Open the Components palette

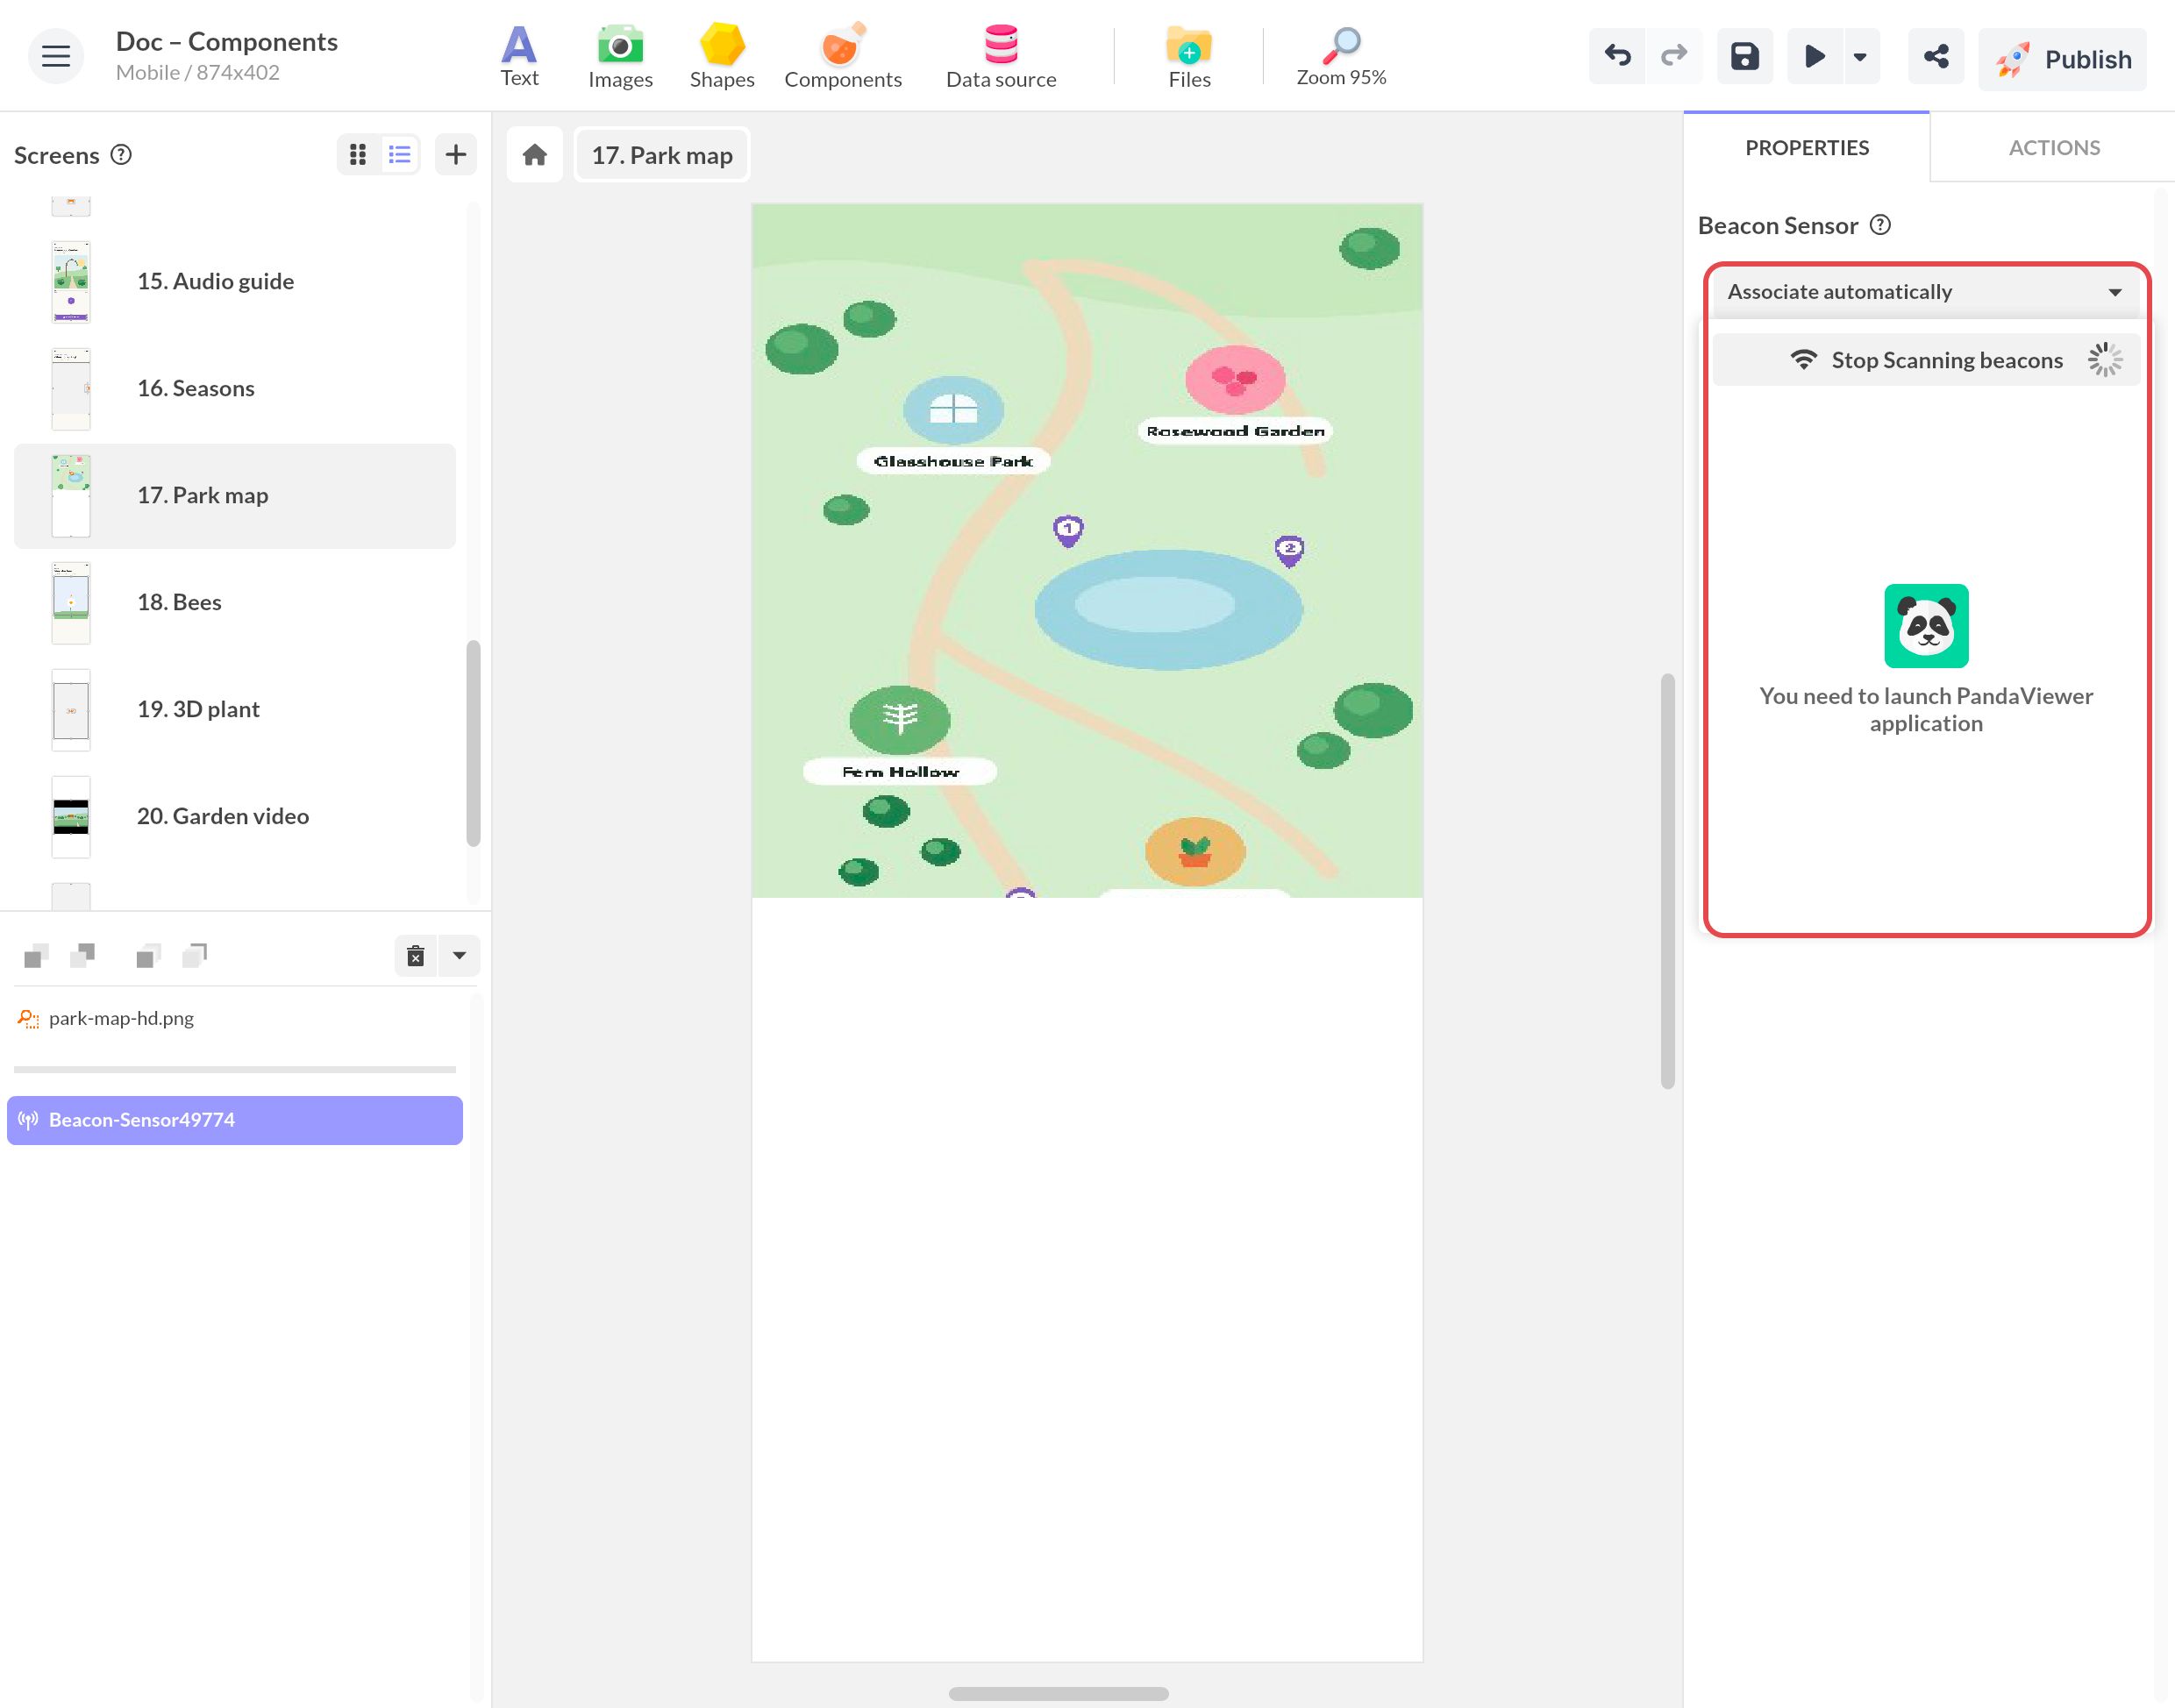pyautogui.click(x=843, y=57)
